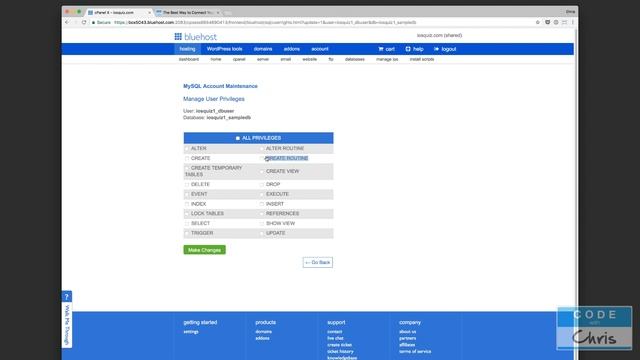Click the shield extension icon in toolbar
This screenshot has height=360, width=640.
tap(547, 22)
